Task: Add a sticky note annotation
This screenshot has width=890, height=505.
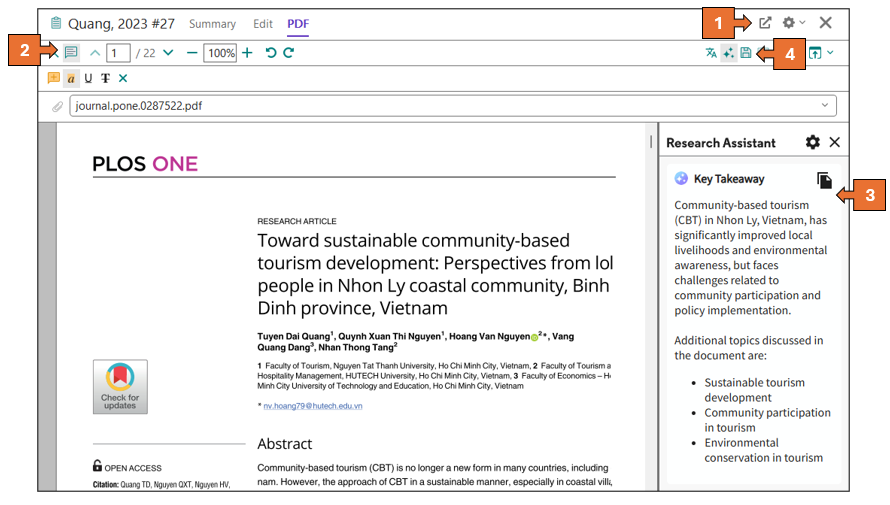Action: 54,78
